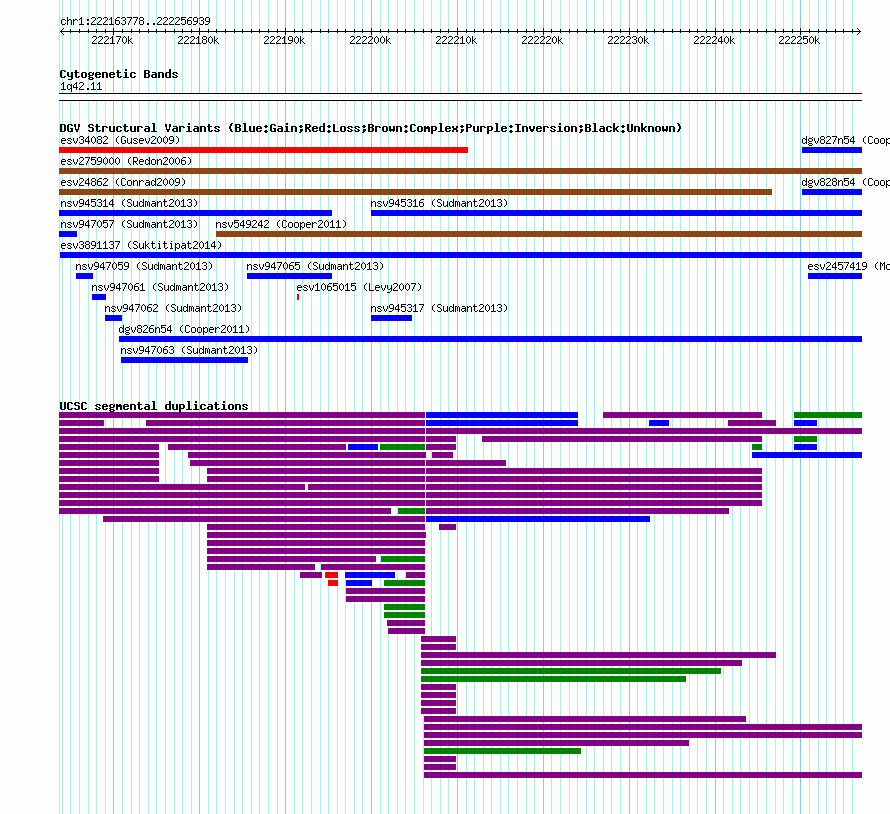Open nsv945316 (Sudmant2013) variant
This screenshot has width=890, height=814.
[439, 203]
